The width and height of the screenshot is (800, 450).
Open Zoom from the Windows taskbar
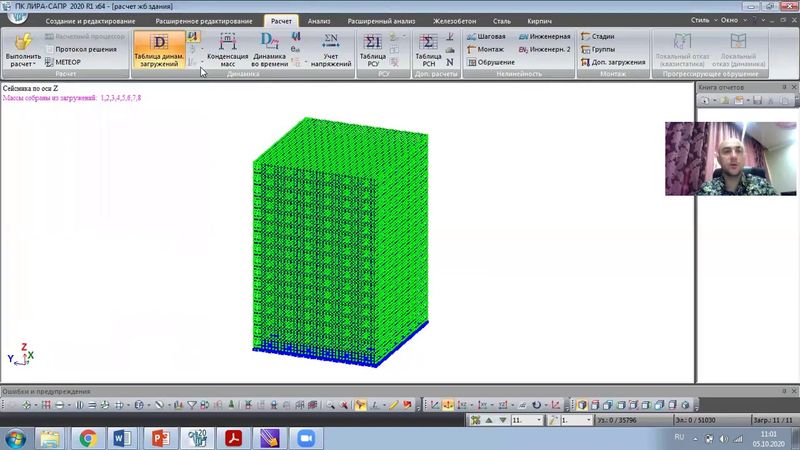(306, 437)
